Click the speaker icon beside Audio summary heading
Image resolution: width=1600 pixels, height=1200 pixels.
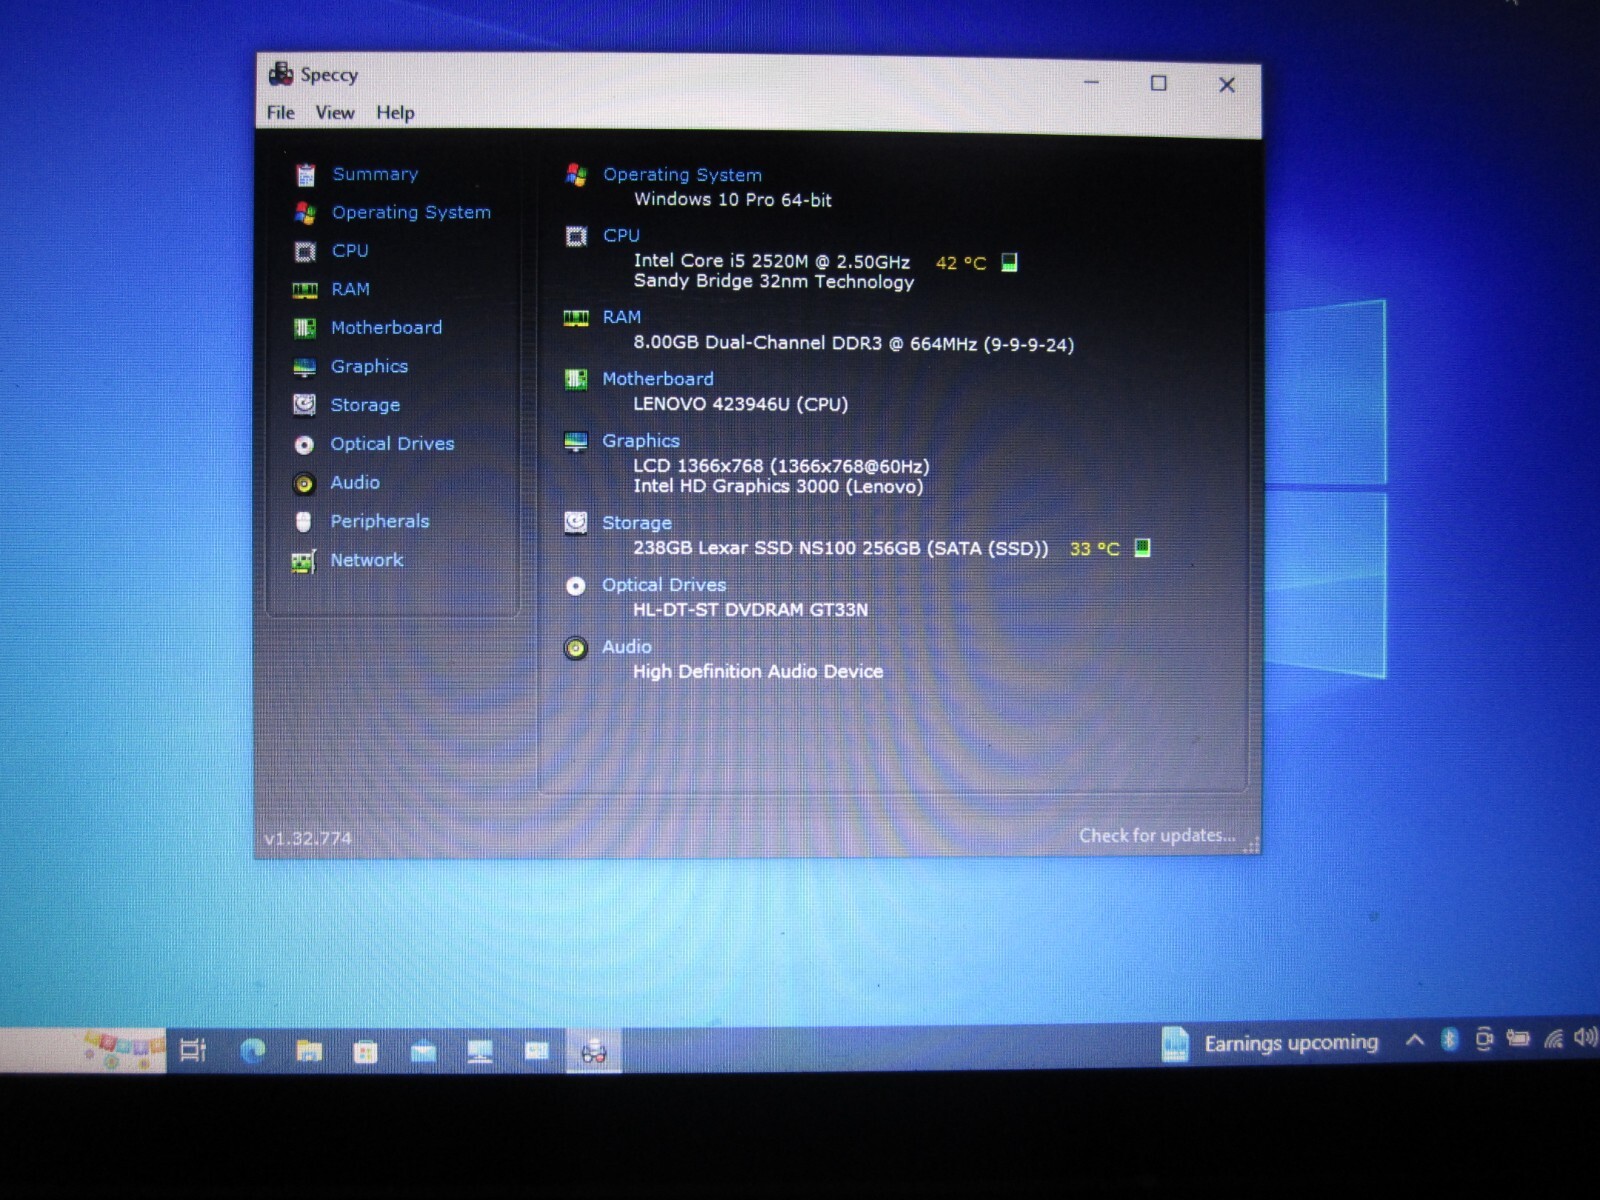[x=576, y=649]
